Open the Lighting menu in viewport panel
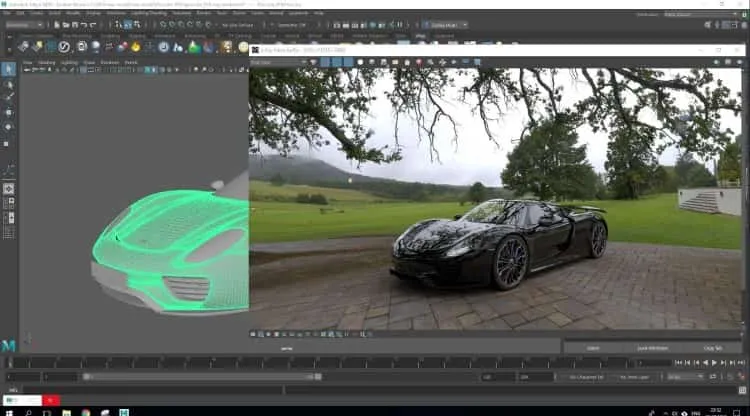The width and height of the screenshot is (750, 416). 69,62
